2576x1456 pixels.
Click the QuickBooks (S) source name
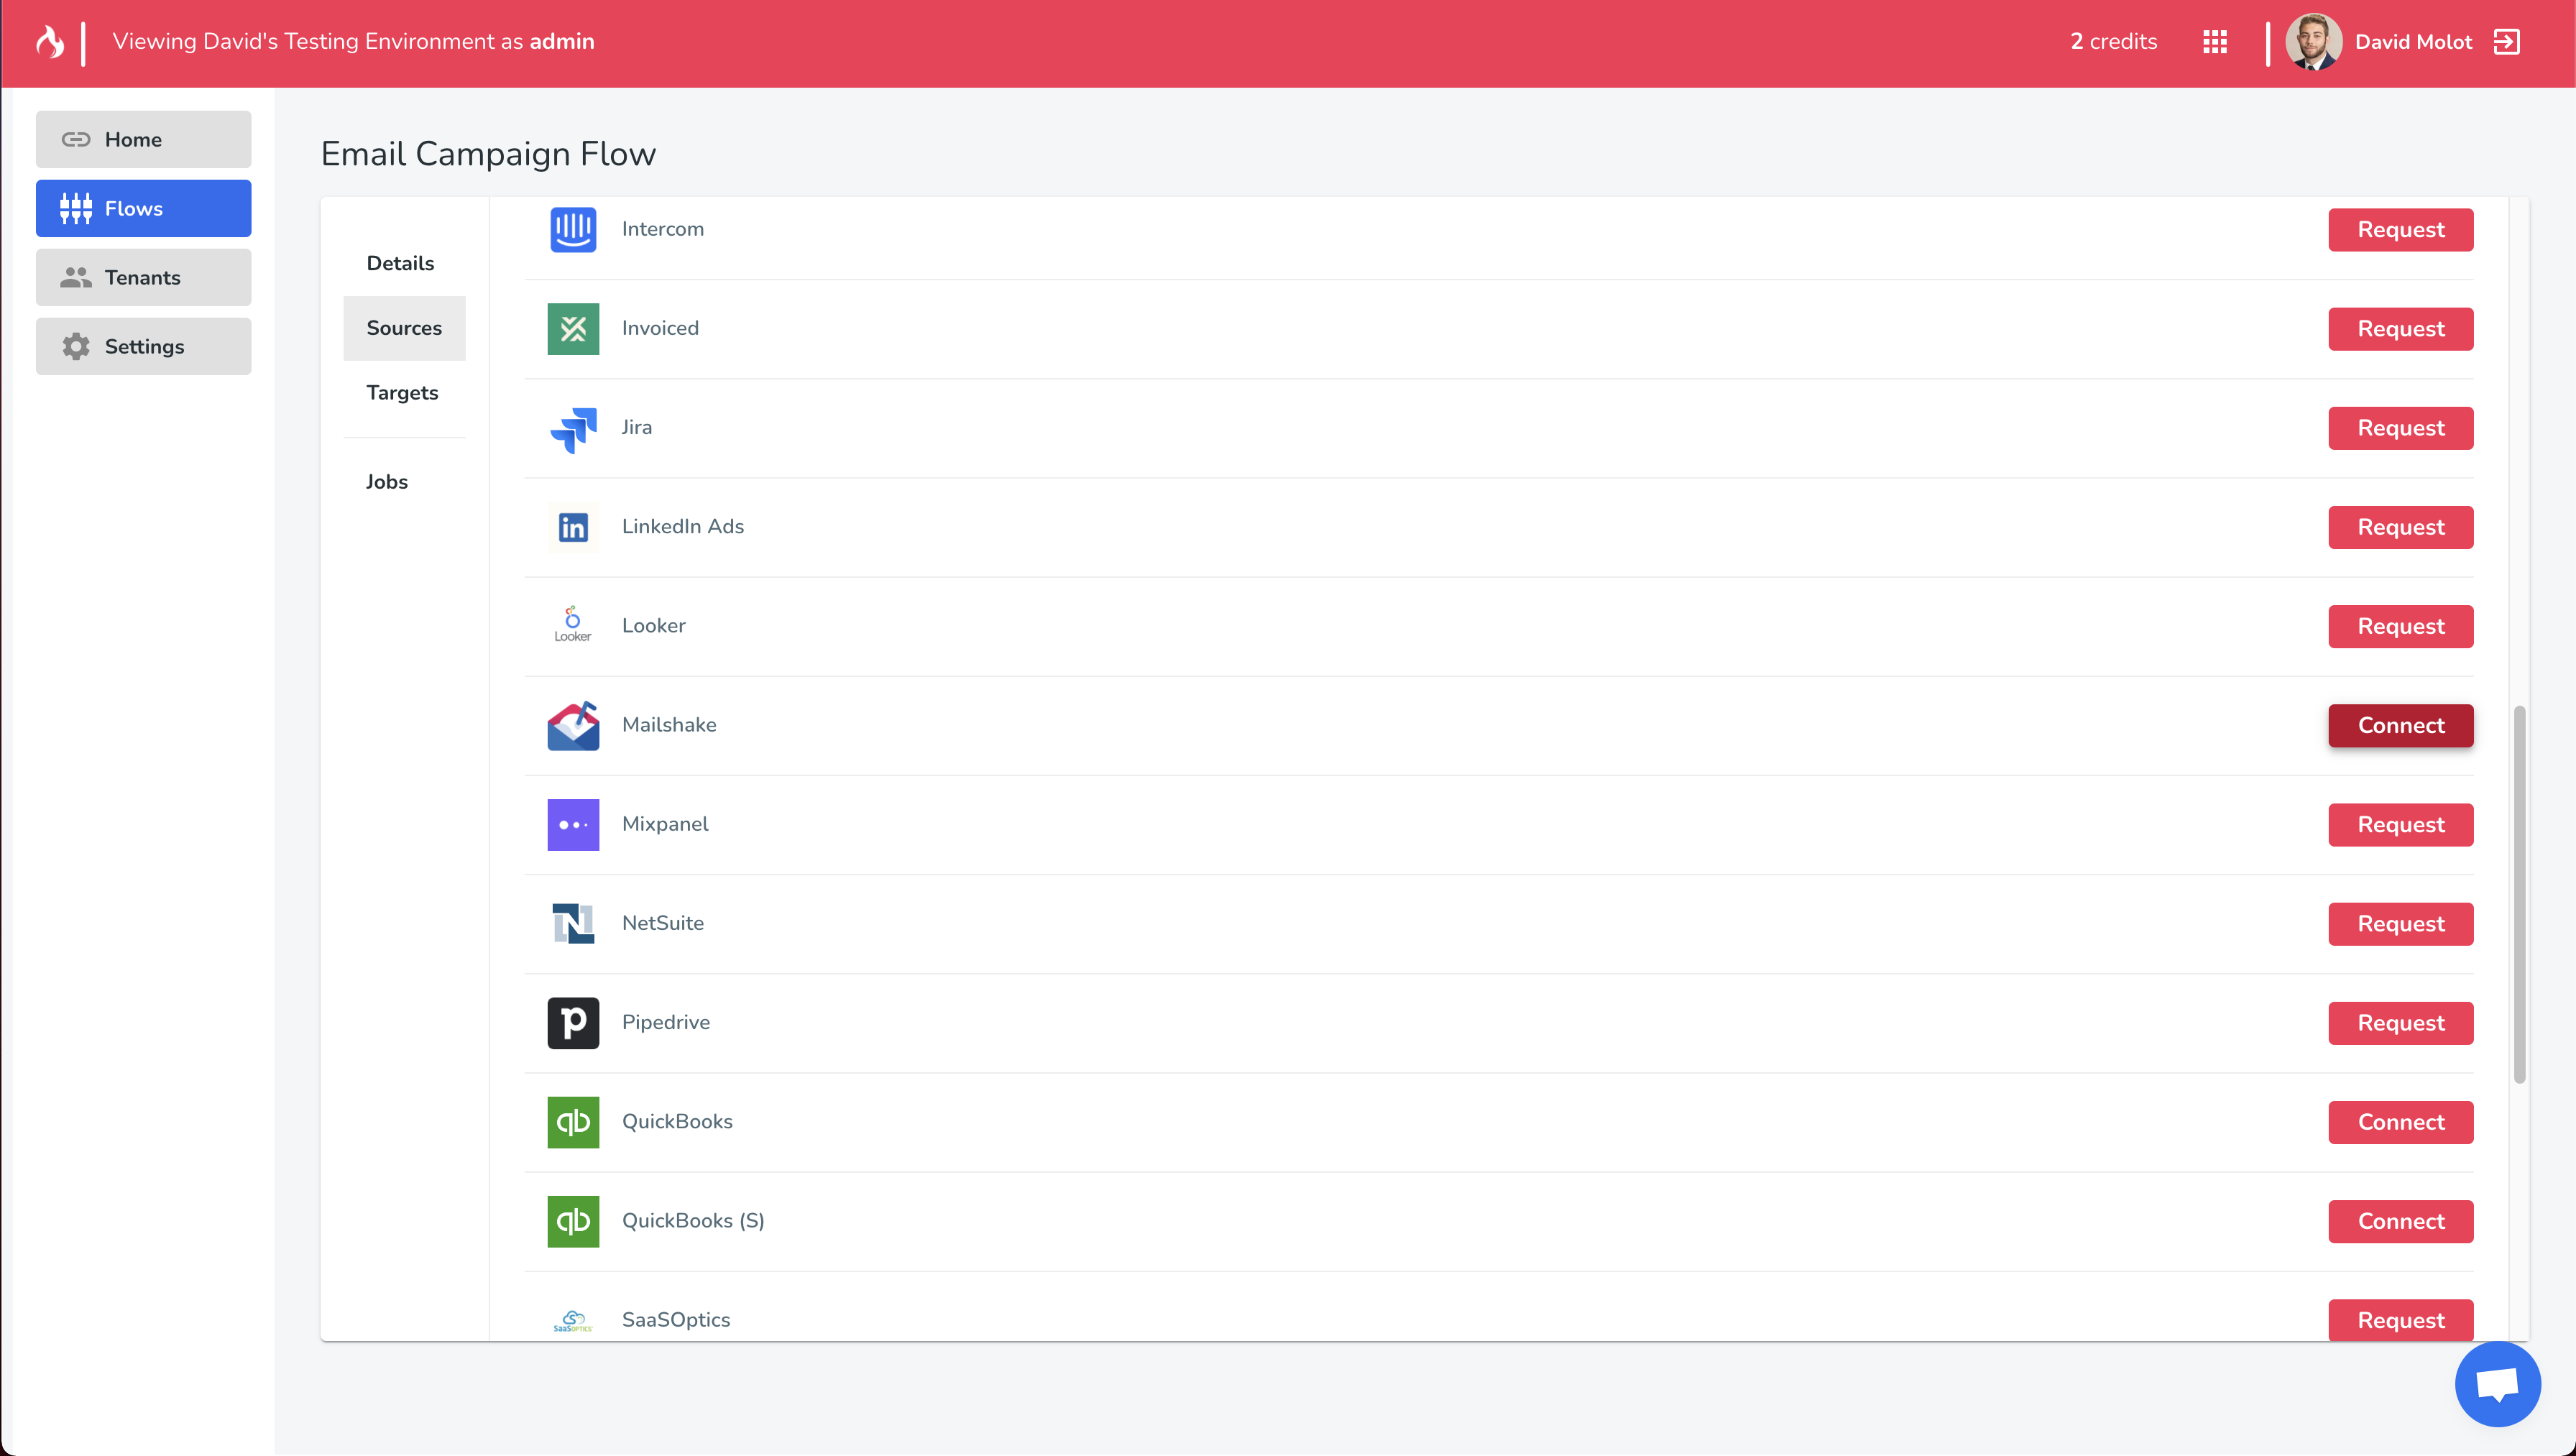693,1221
